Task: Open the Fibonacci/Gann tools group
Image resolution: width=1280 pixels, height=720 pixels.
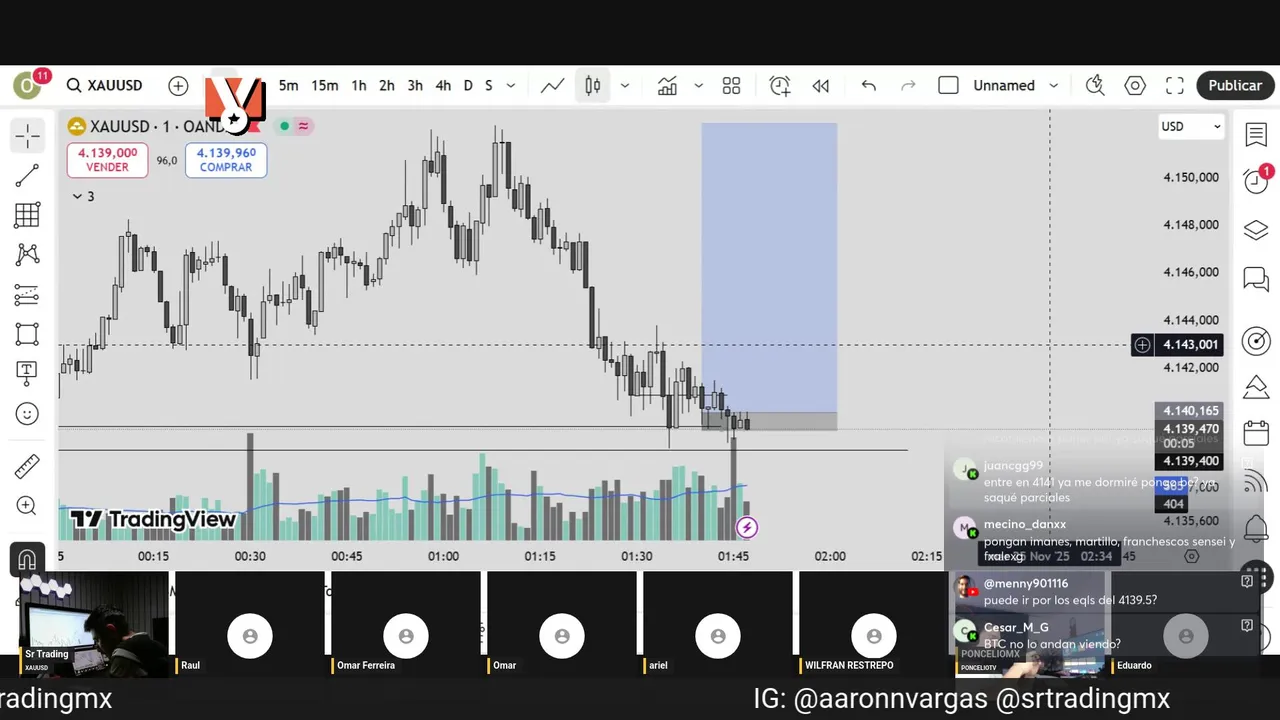Action: pyautogui.click(x=27, y=215)
